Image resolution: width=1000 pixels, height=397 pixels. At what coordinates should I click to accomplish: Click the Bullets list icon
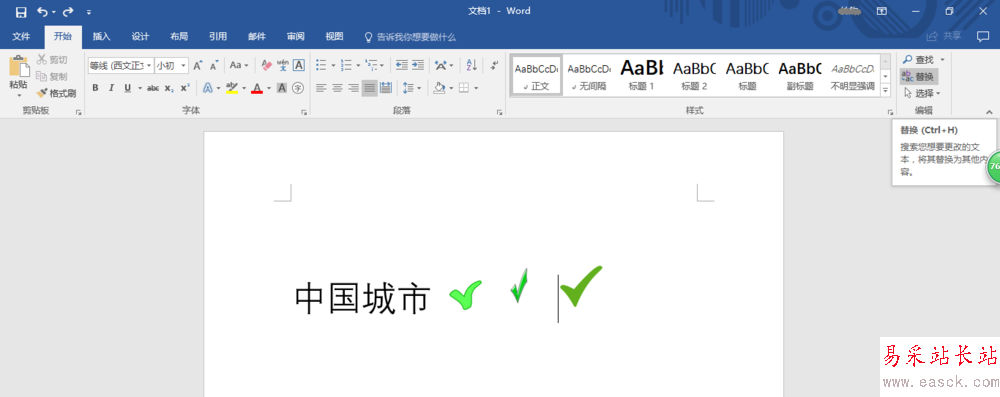(321, 65)
